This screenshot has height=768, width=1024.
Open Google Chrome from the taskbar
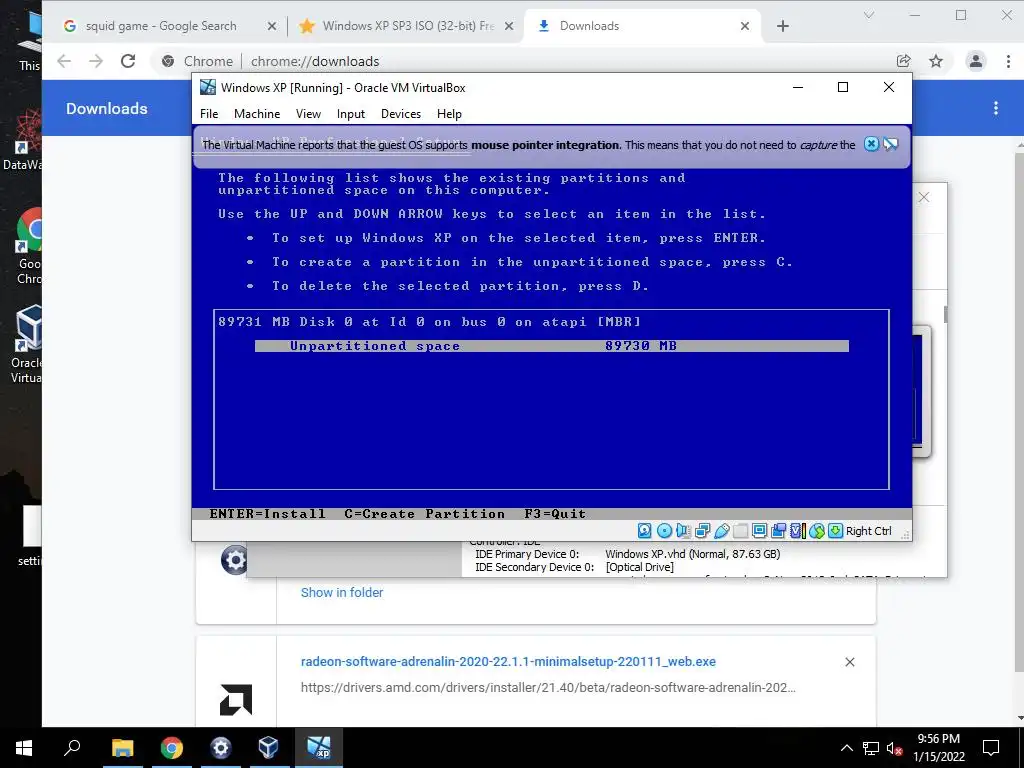click(x=172, y=748)
